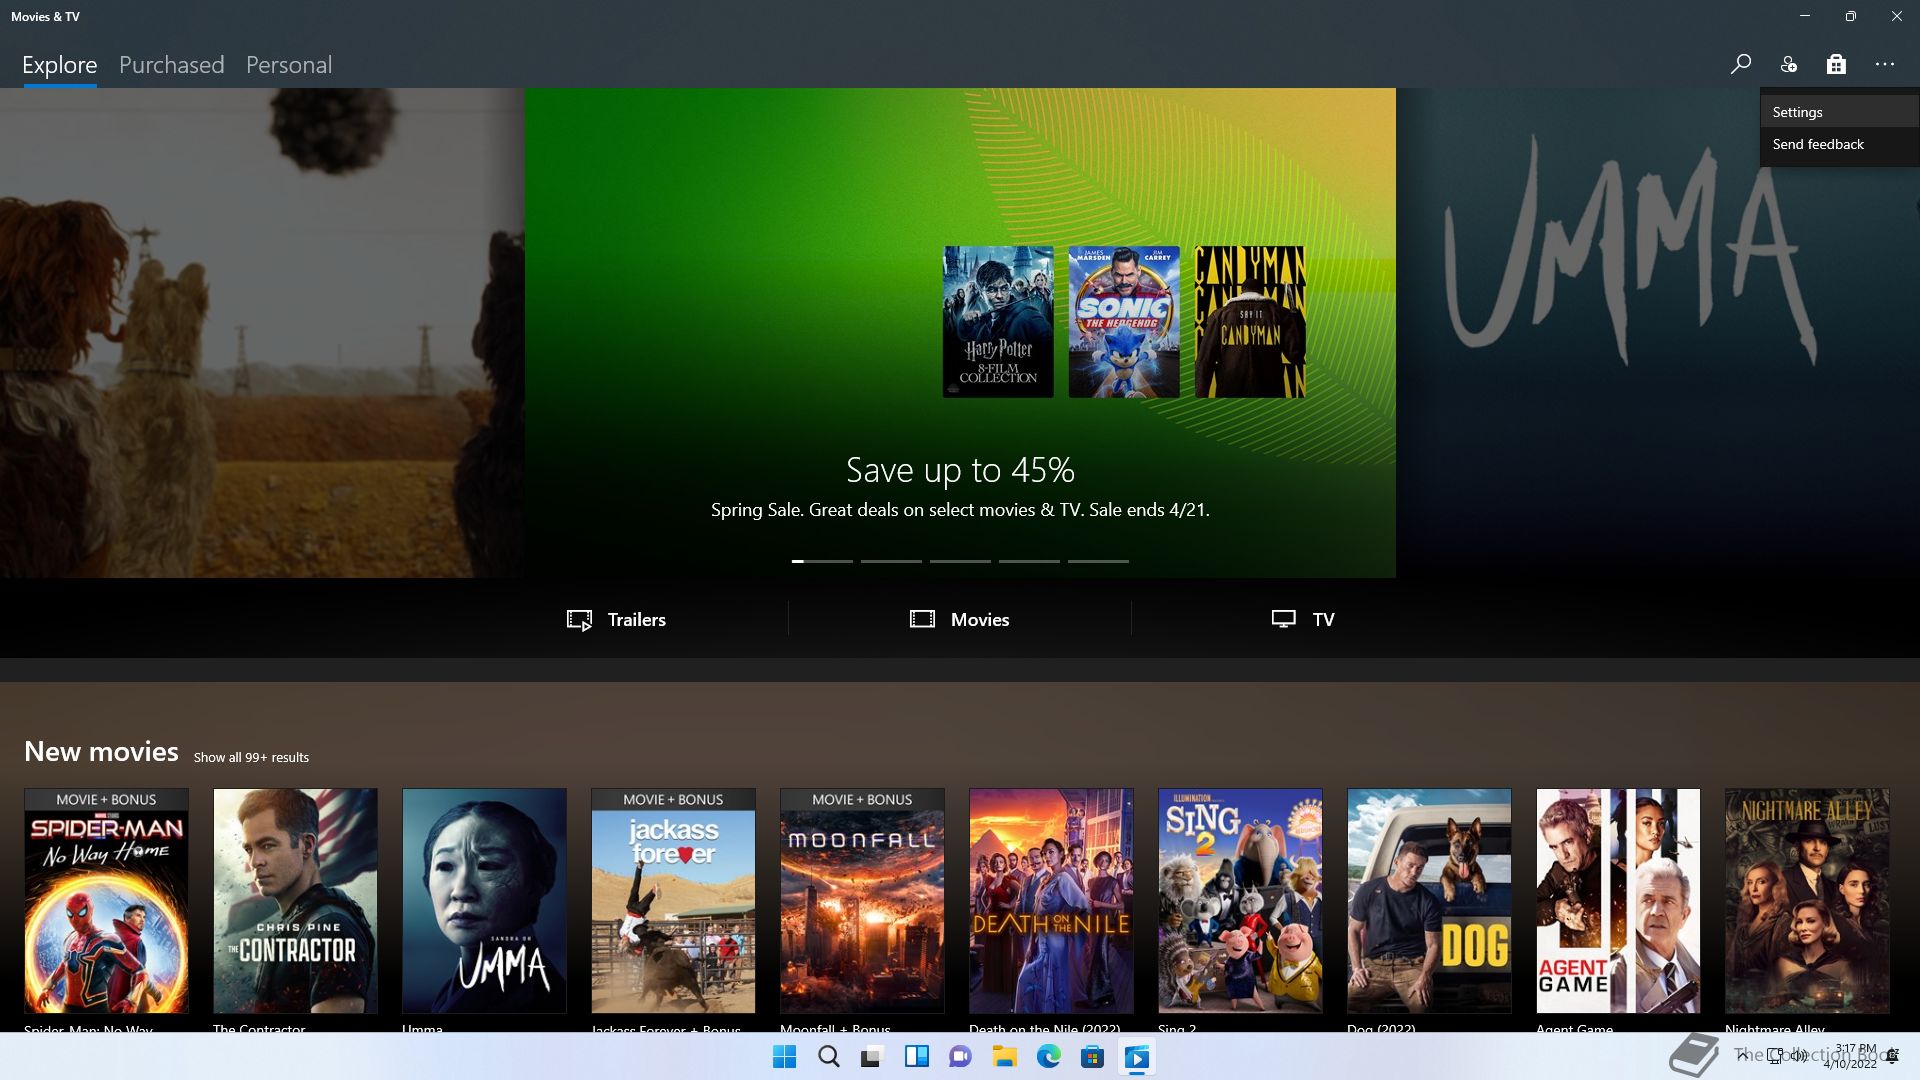
Task: Launch Microsoft Edge from the taskbar
Action: coord(1048,1056)
